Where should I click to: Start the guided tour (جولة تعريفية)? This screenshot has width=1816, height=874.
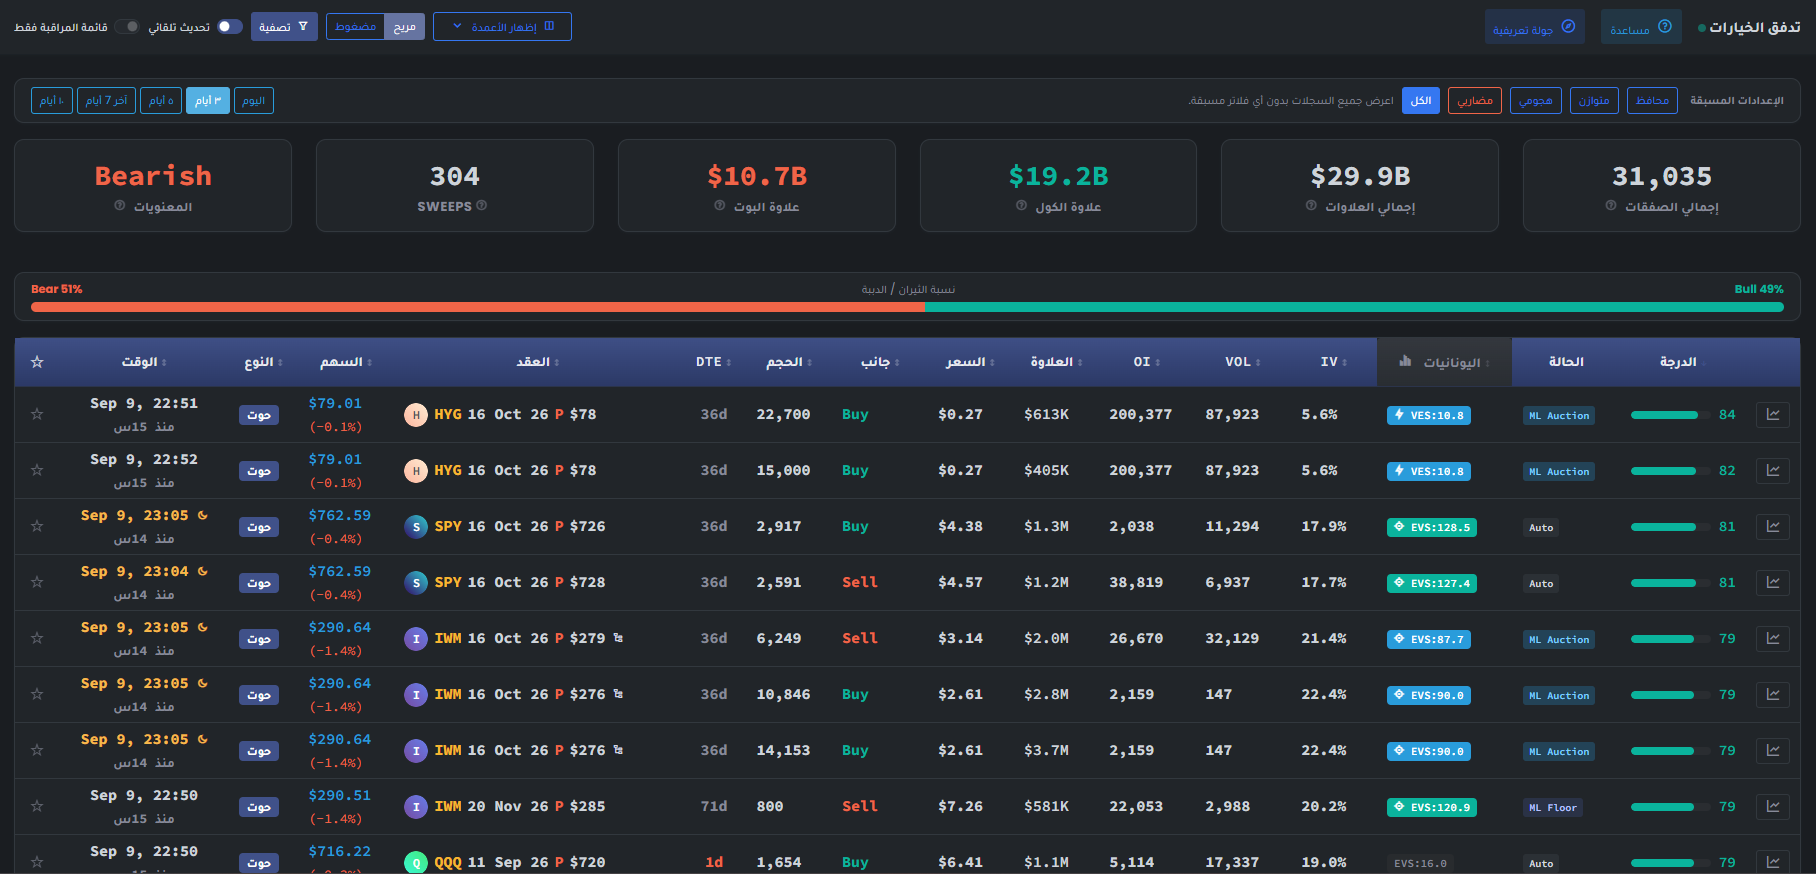point(1535,27)
